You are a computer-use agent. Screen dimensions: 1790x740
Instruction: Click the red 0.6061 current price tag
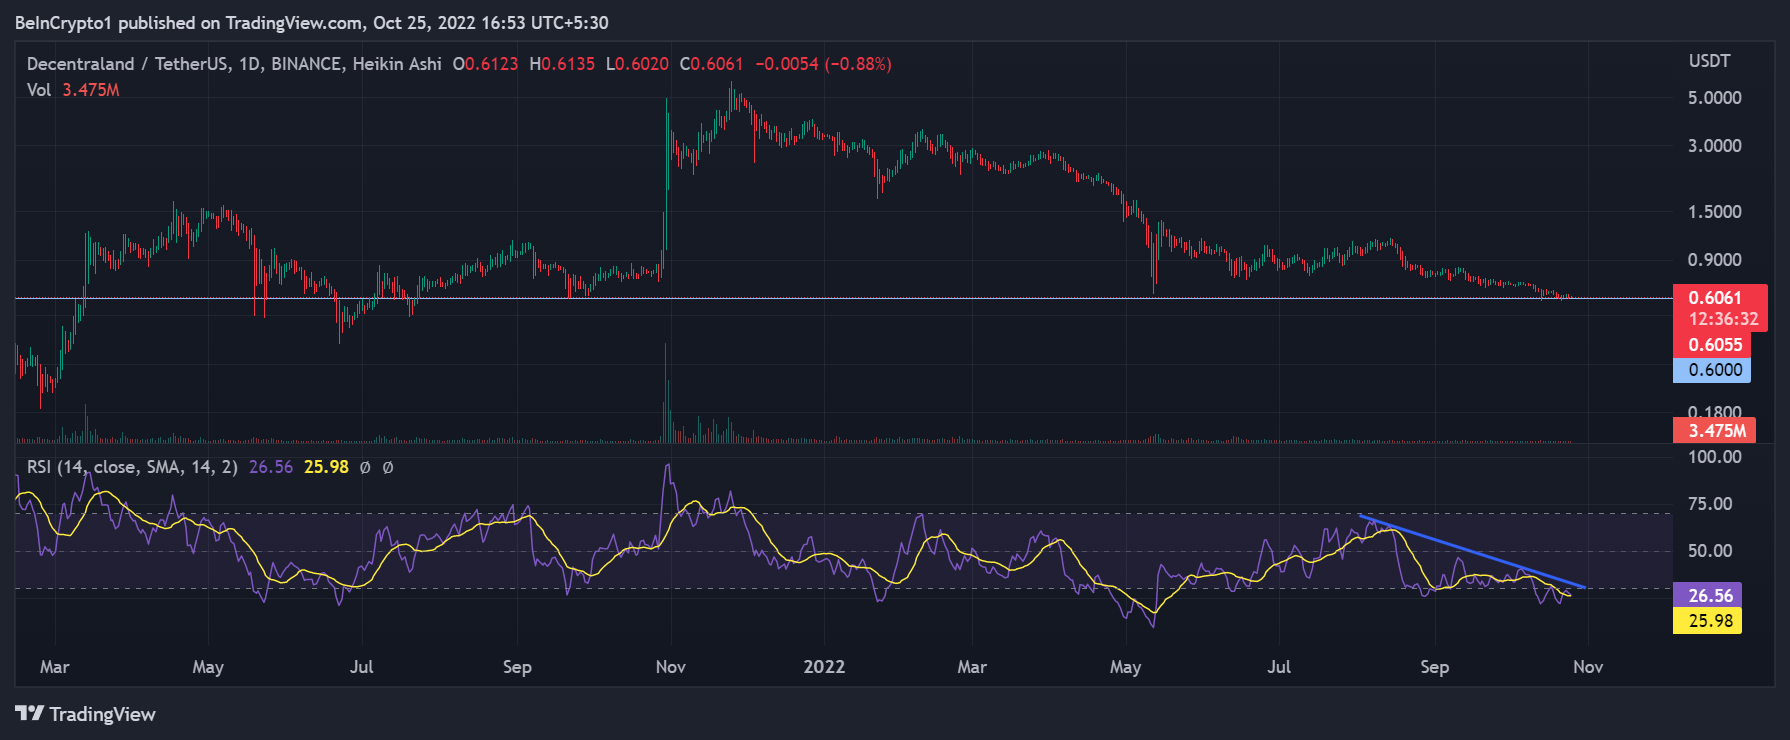(1715, 298)
